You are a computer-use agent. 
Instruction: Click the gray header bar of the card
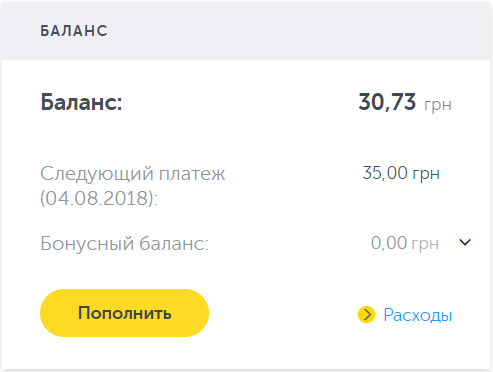coord(246,31)
